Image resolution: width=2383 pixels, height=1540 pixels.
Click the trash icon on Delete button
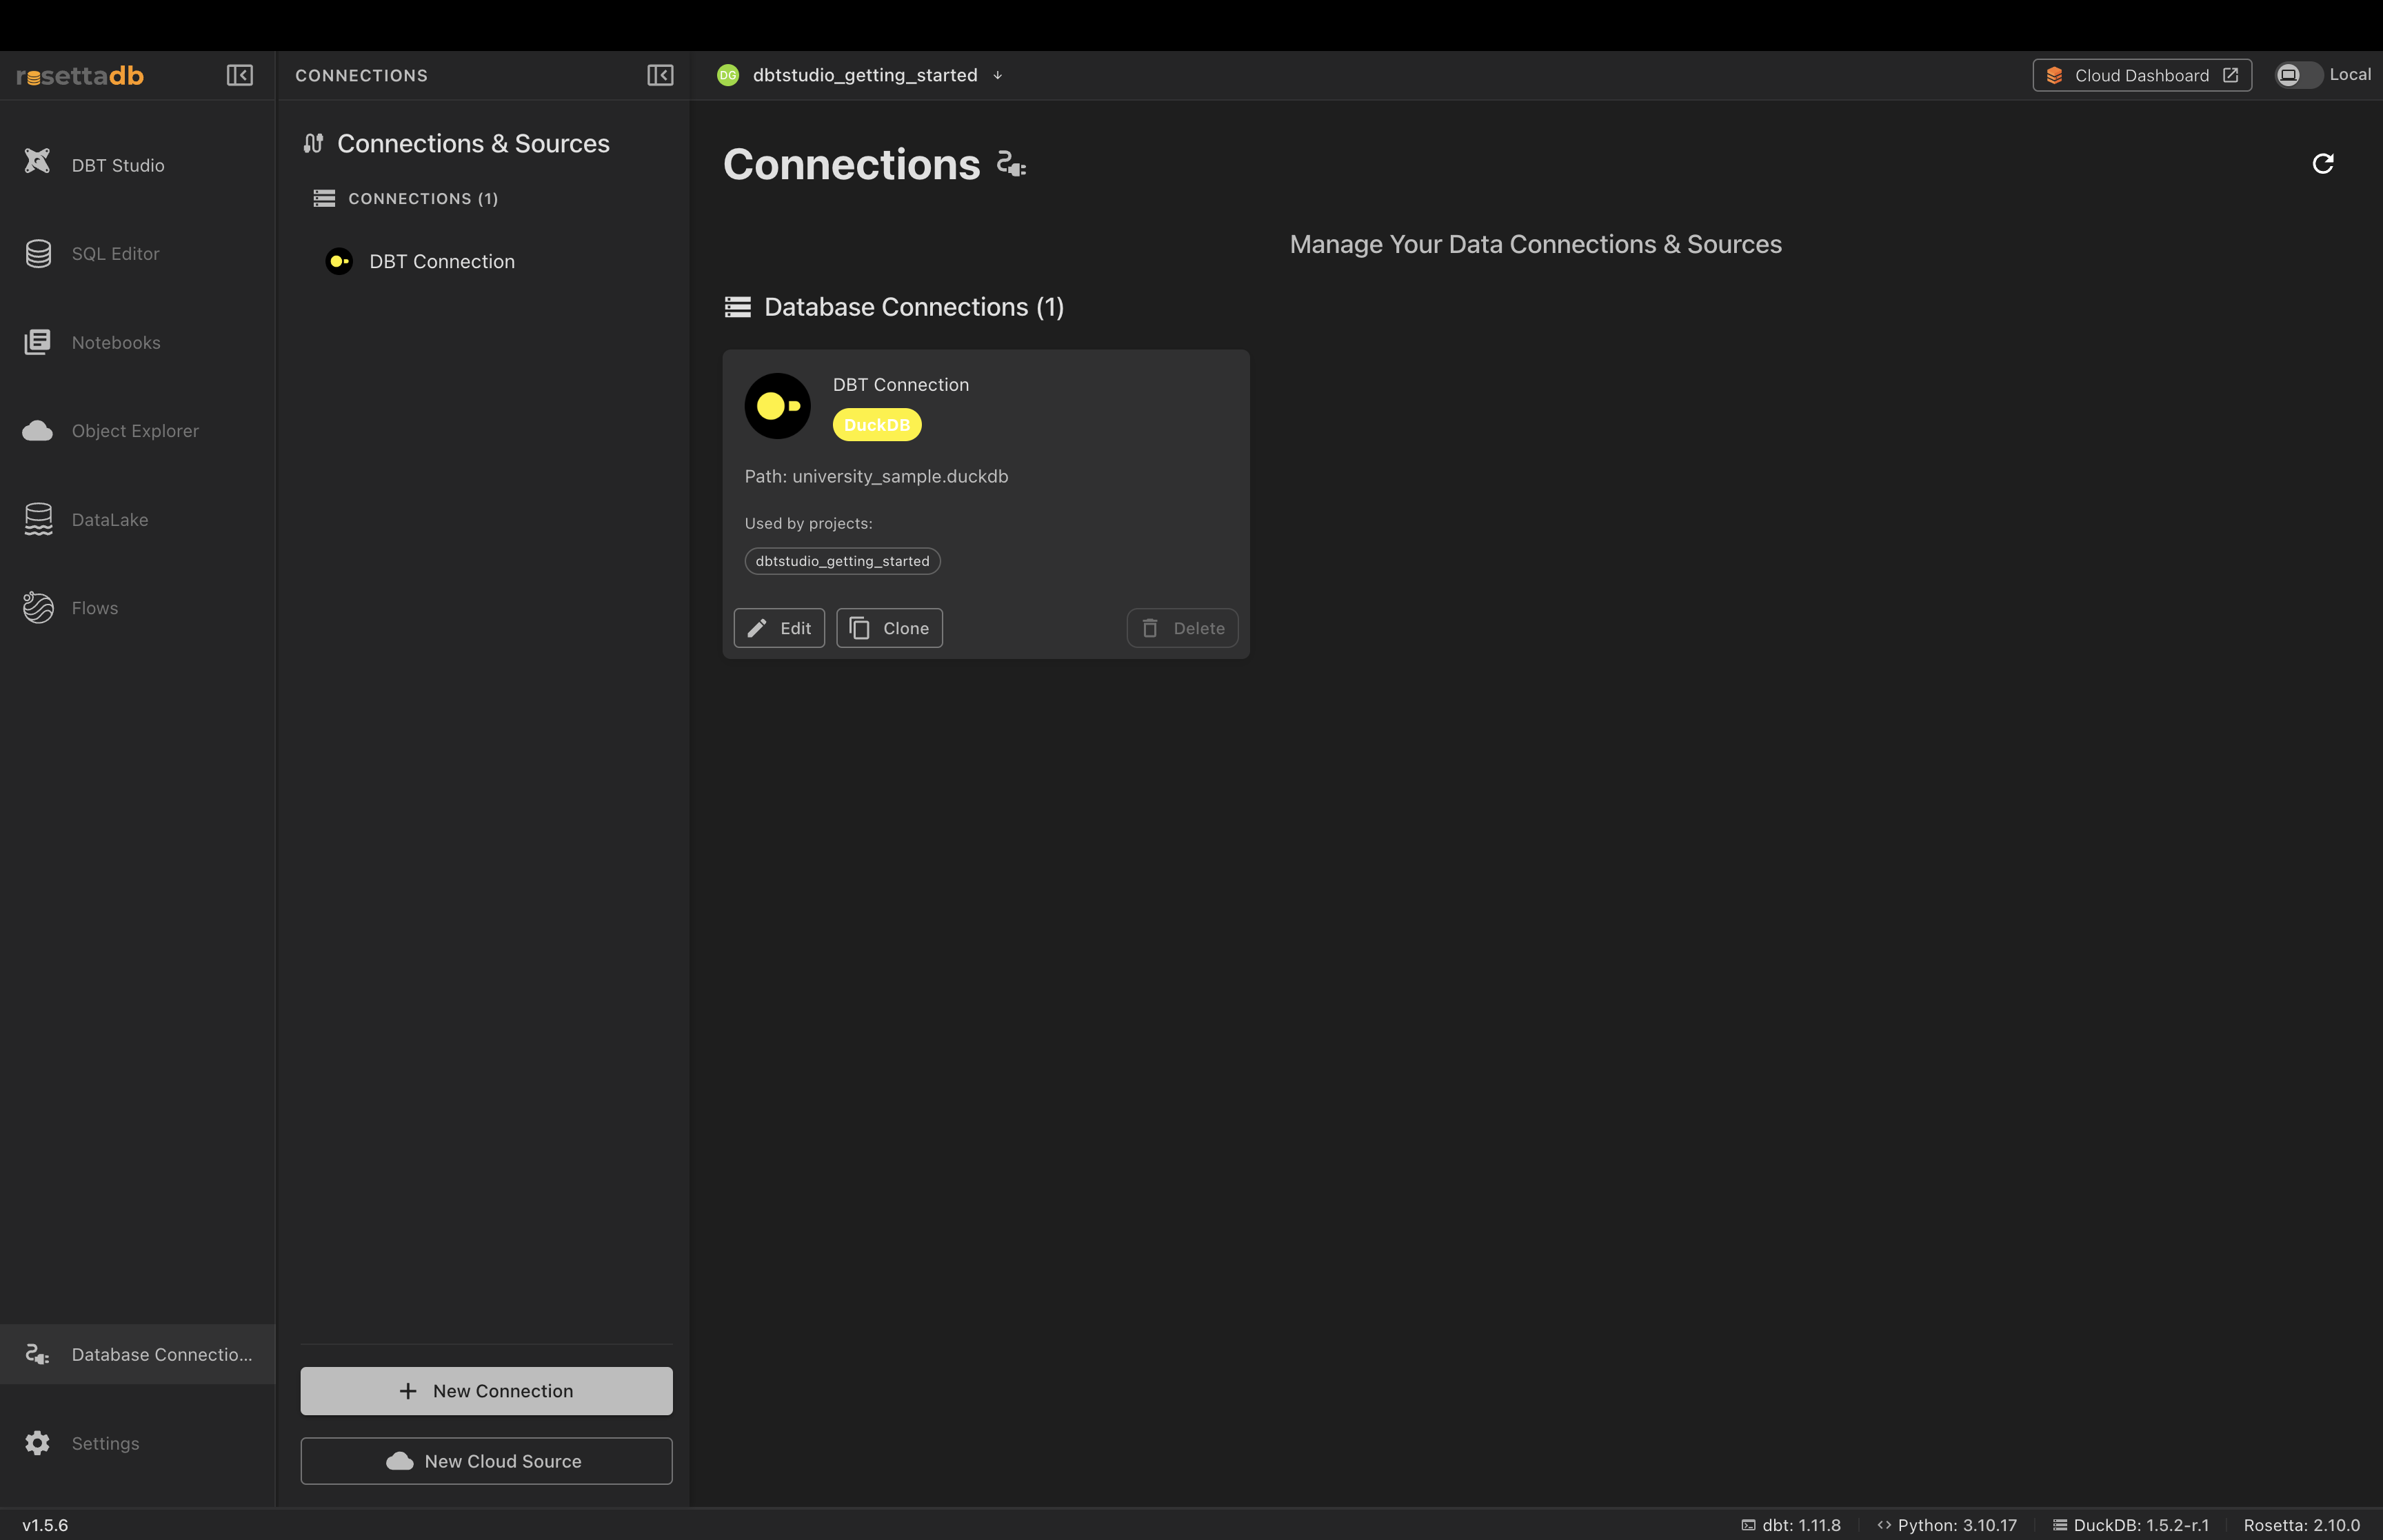click(x=1150, y=628)
